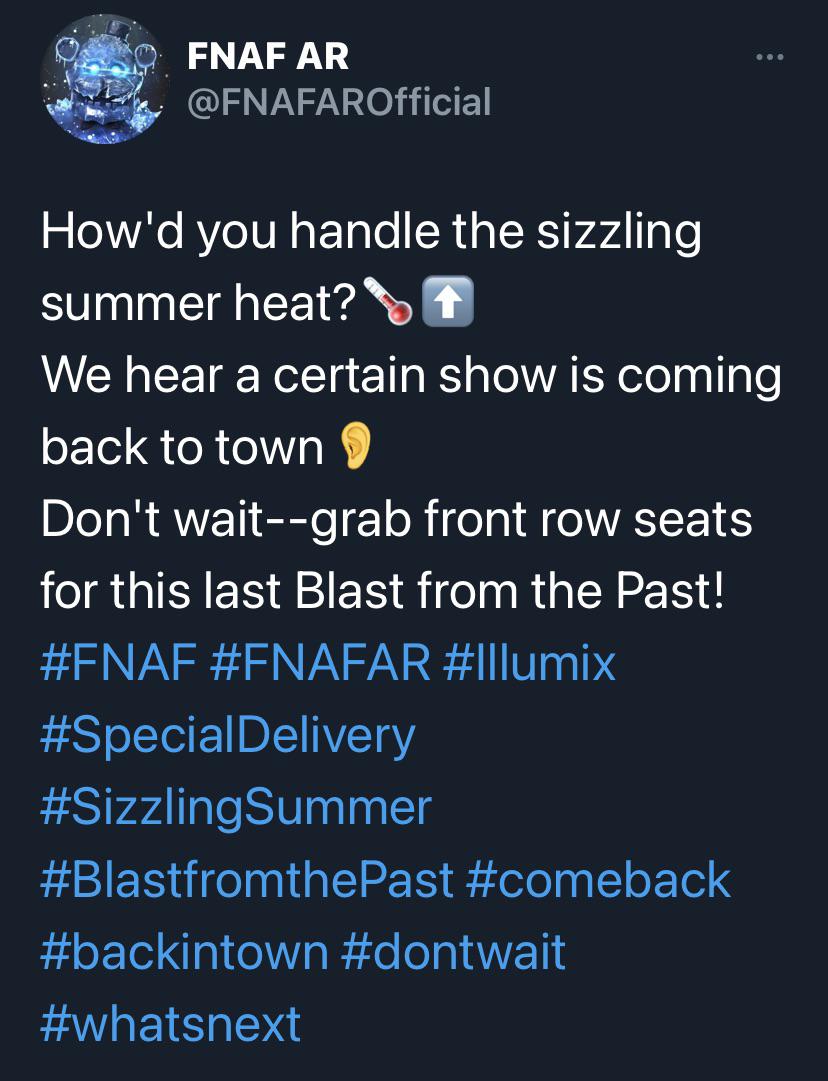Click the 'Don't wait--grab front row seats' line
828x1081 pixels.
[x=396, y=520]
